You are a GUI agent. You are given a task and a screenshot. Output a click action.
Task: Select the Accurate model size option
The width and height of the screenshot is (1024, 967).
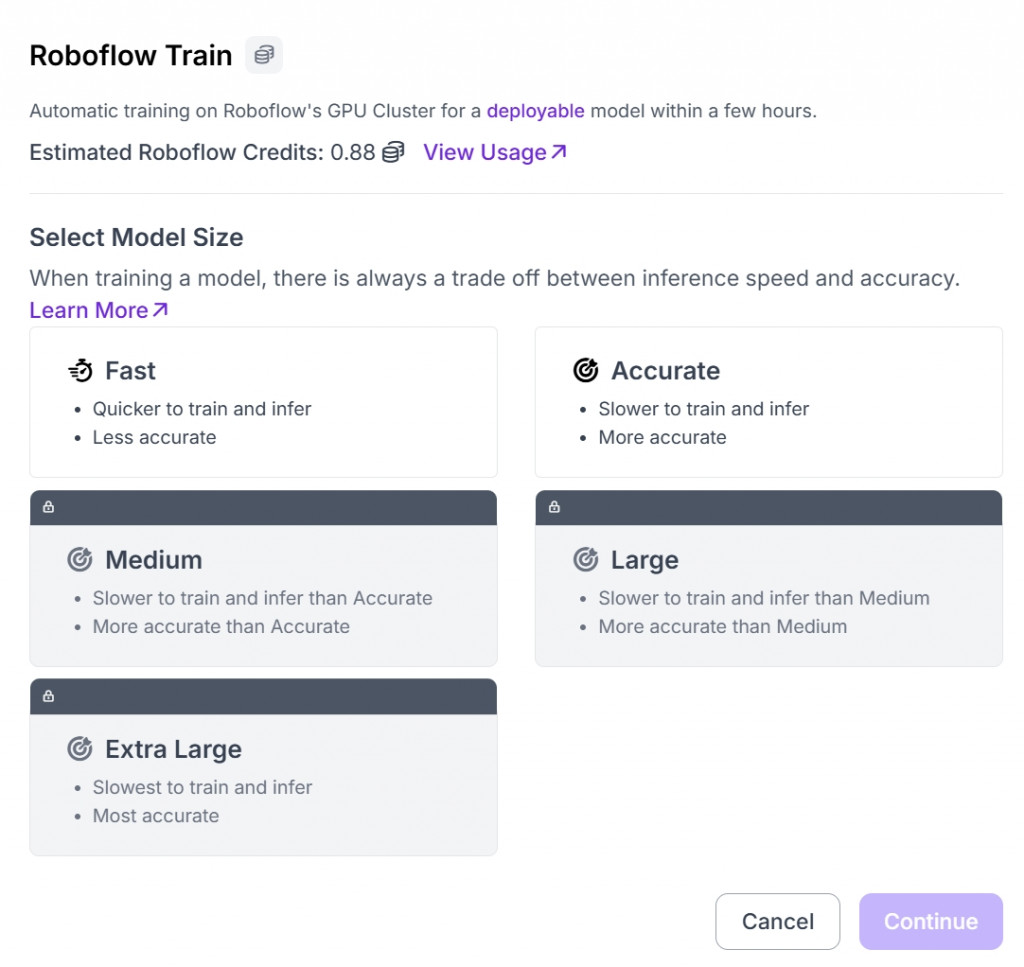click(x=768, y=402)
